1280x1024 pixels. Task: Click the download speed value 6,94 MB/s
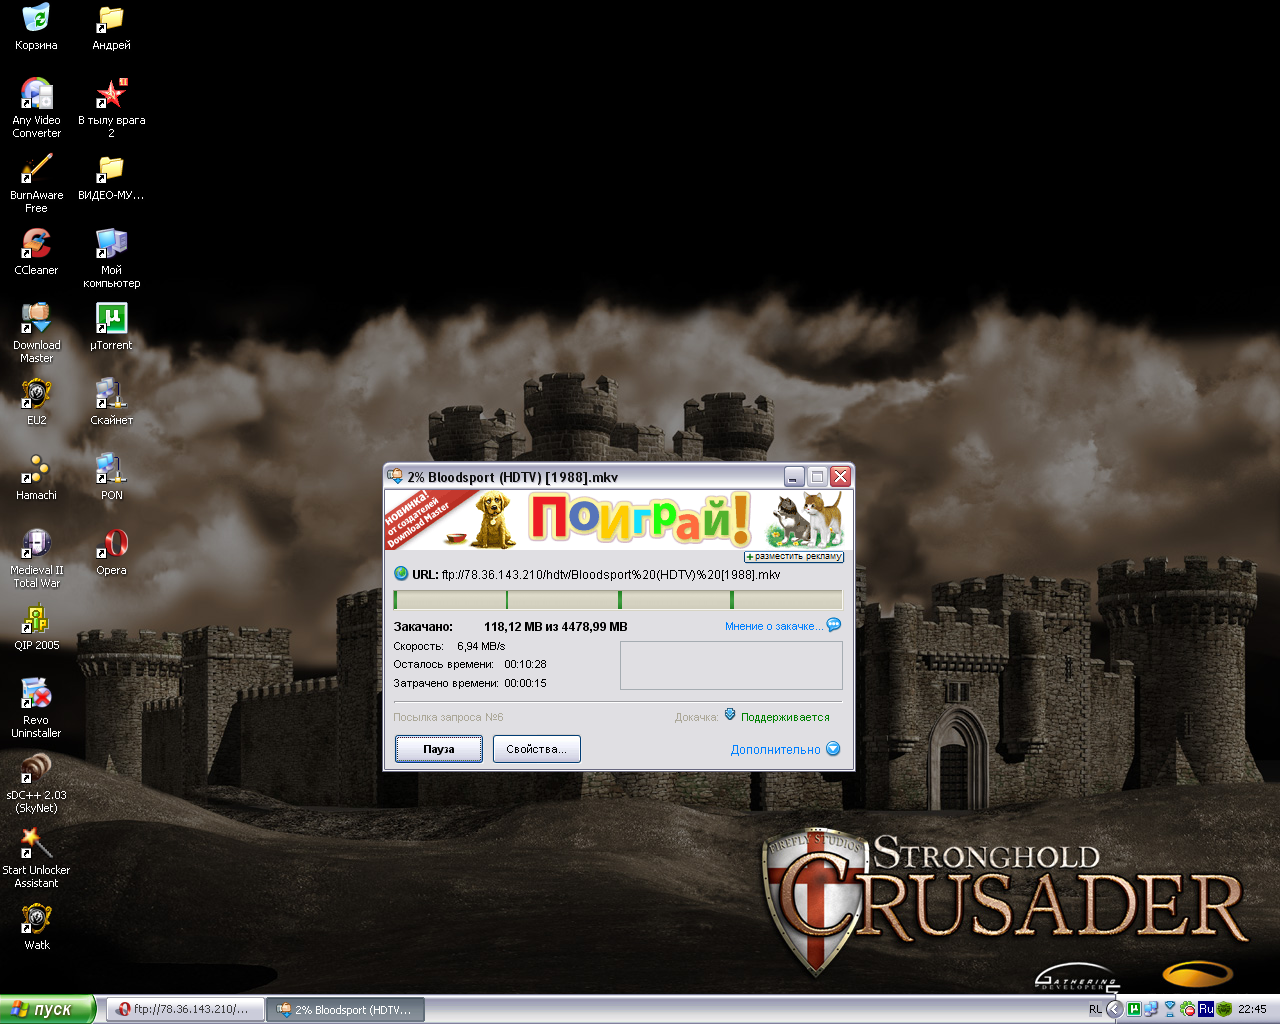coord(481,647)
